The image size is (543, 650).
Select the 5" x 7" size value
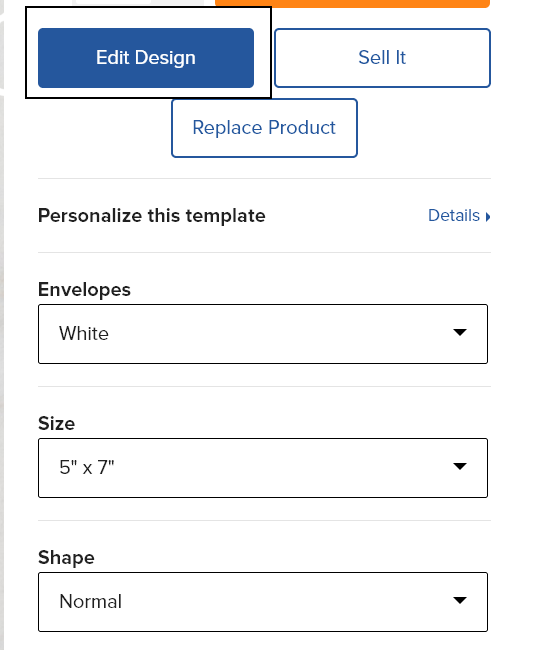pos(87,468)
